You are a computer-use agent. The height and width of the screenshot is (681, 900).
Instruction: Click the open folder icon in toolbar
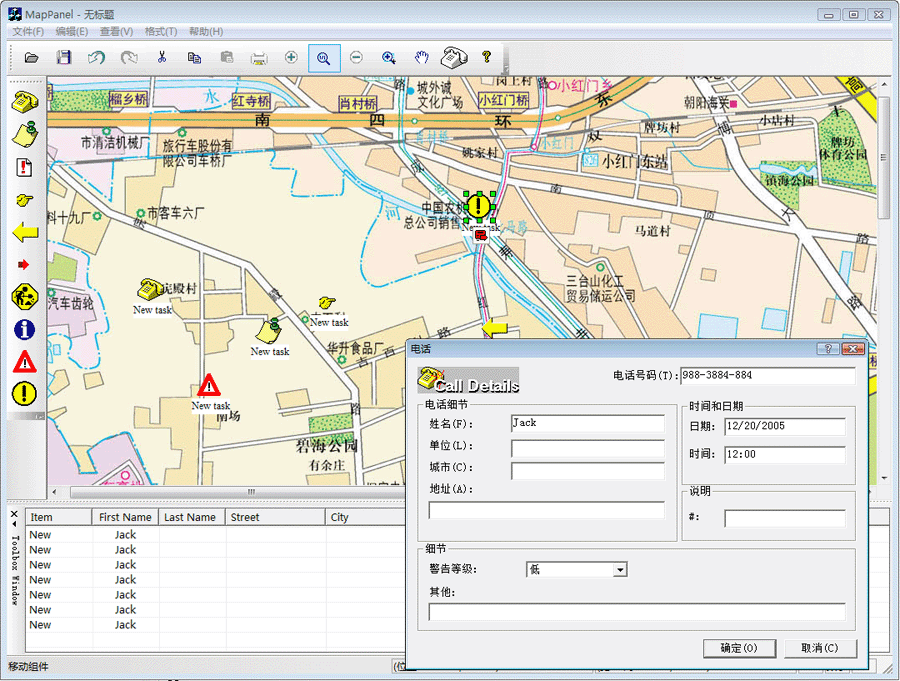[32, 58]
